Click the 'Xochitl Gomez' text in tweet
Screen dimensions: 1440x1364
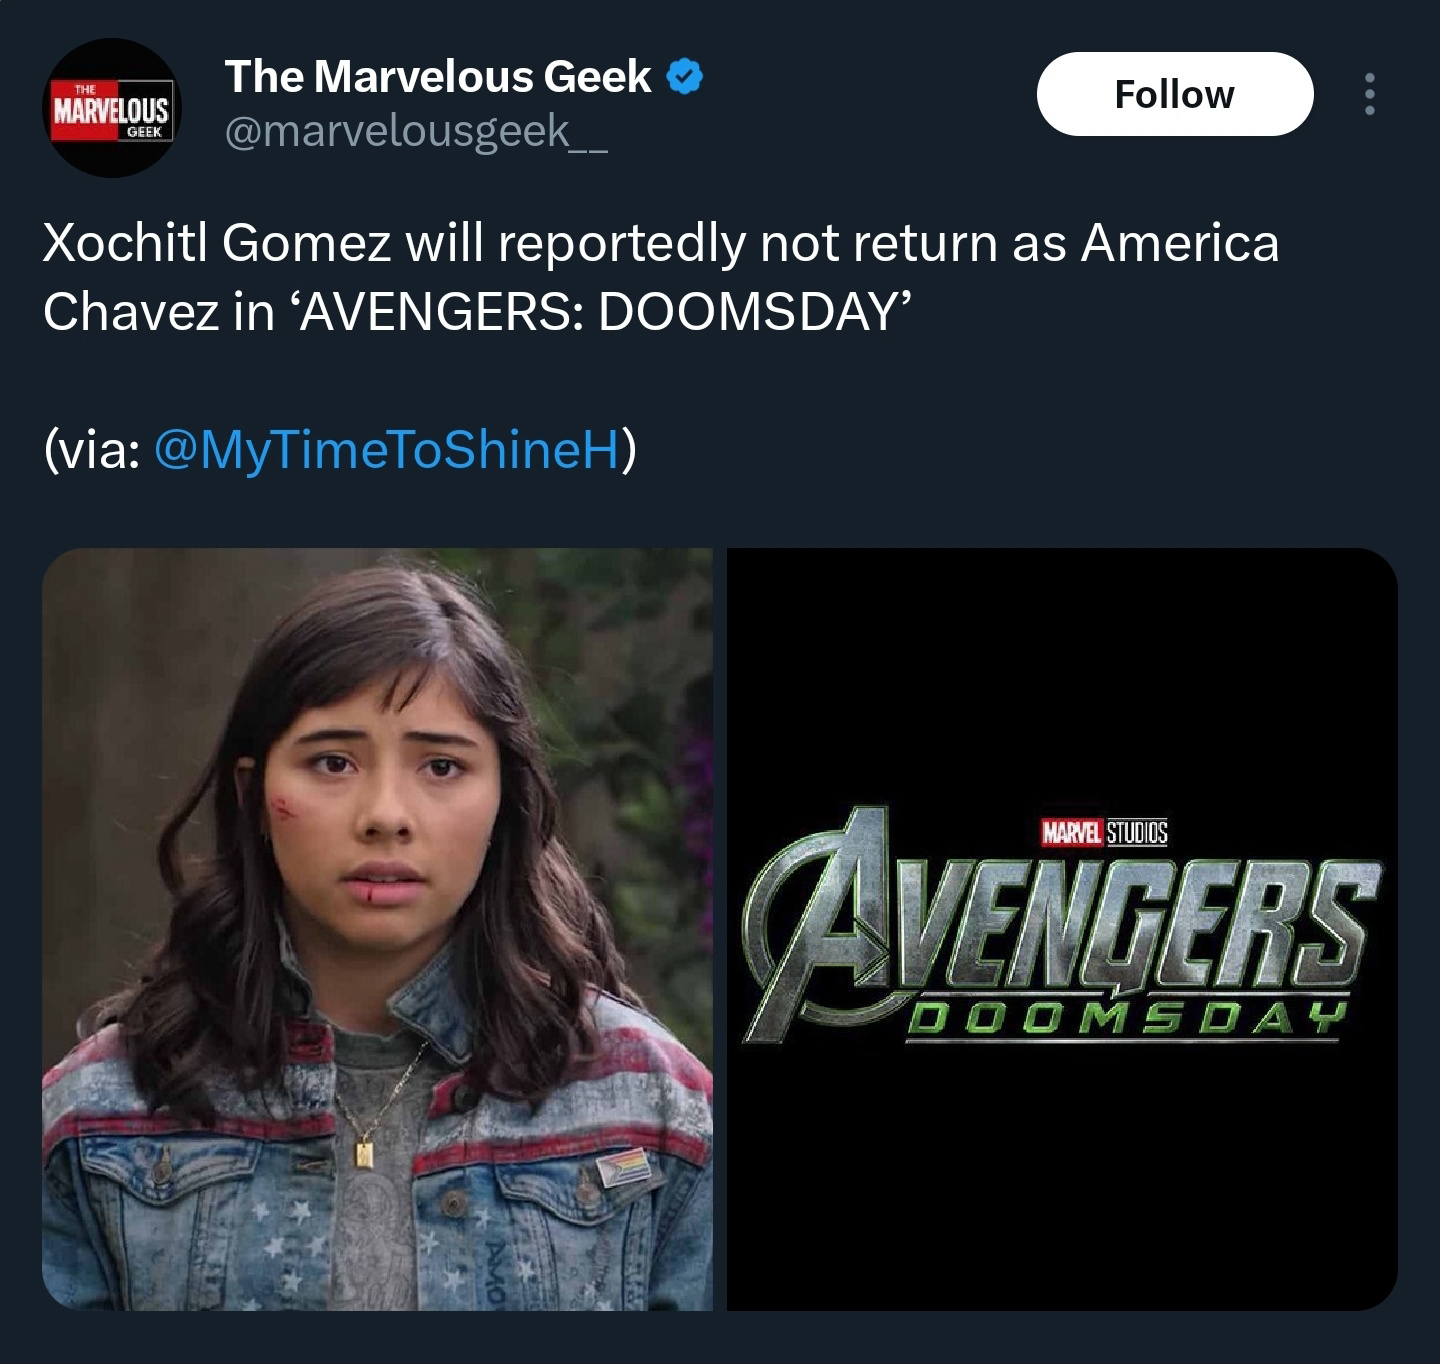pyautogui.click(x=217, y=243)
